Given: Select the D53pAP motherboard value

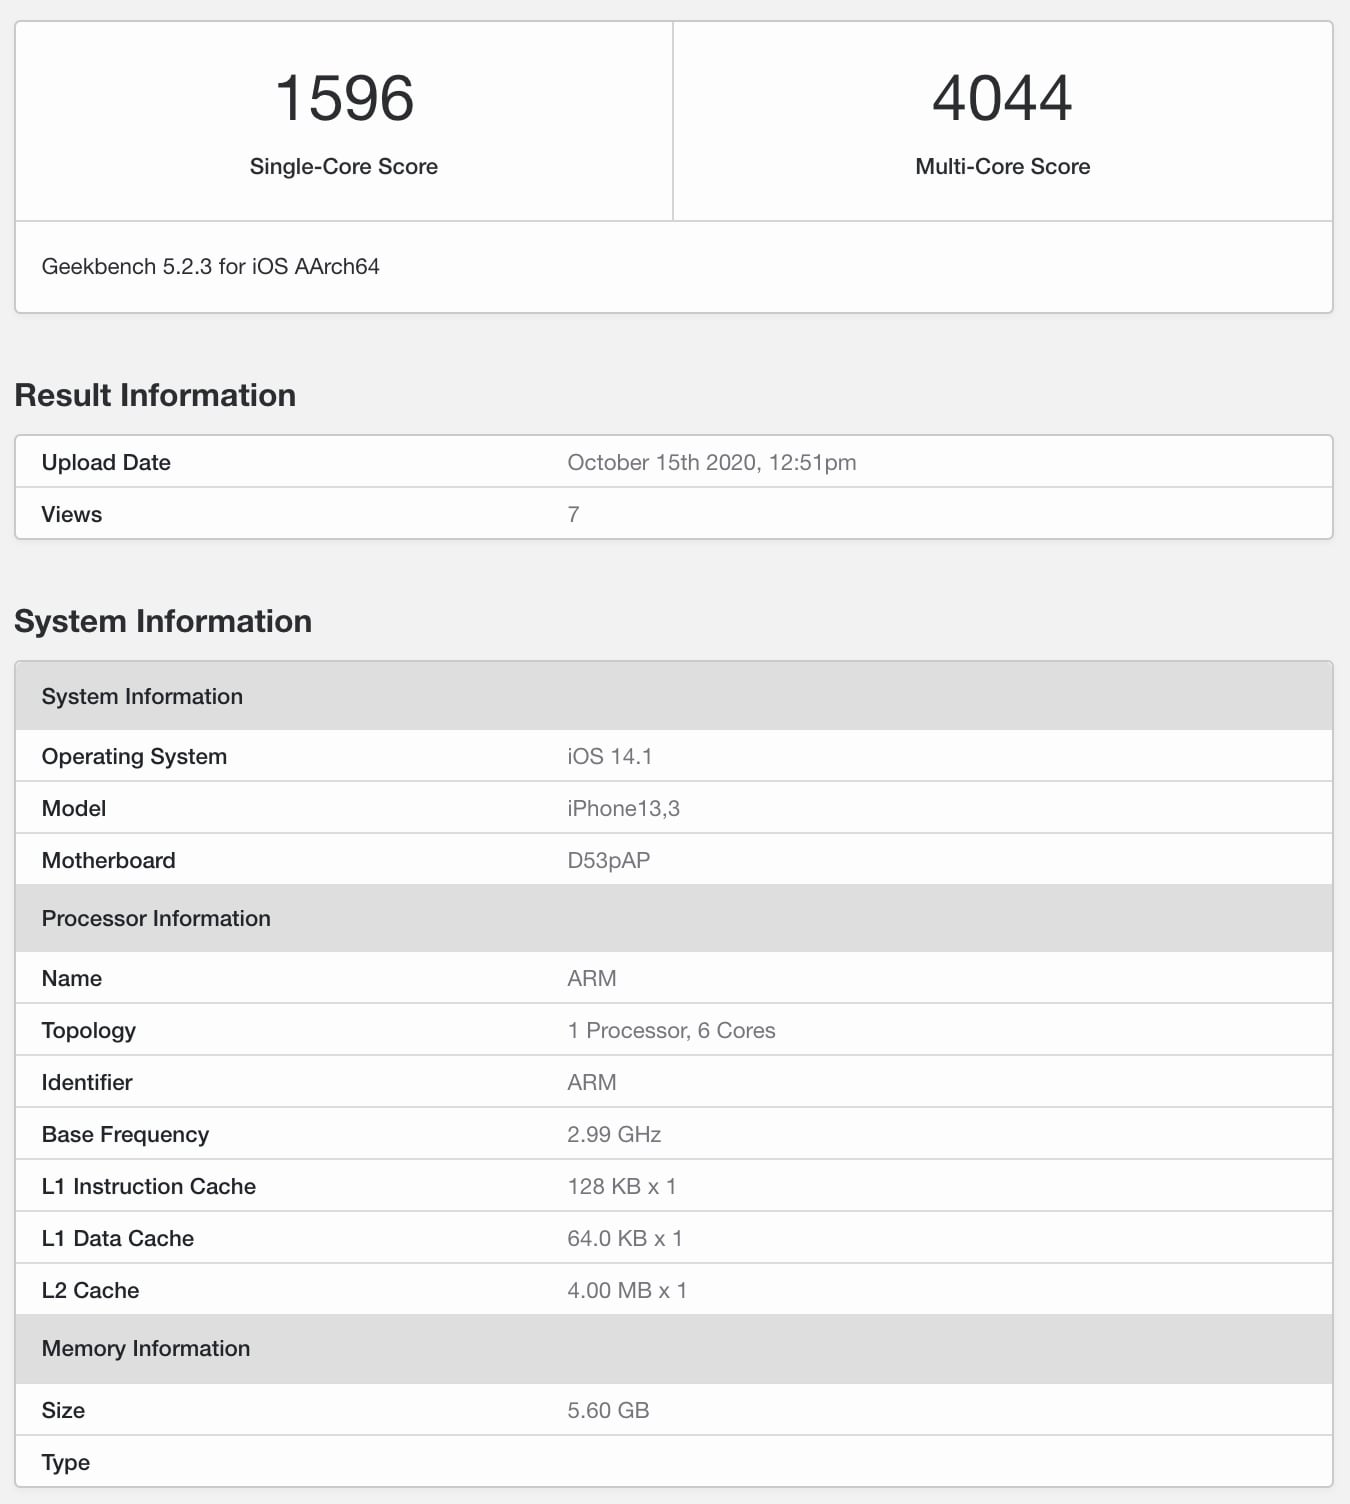Looking at the screenshot, I should pyautogui.click(x=608, y=860).
